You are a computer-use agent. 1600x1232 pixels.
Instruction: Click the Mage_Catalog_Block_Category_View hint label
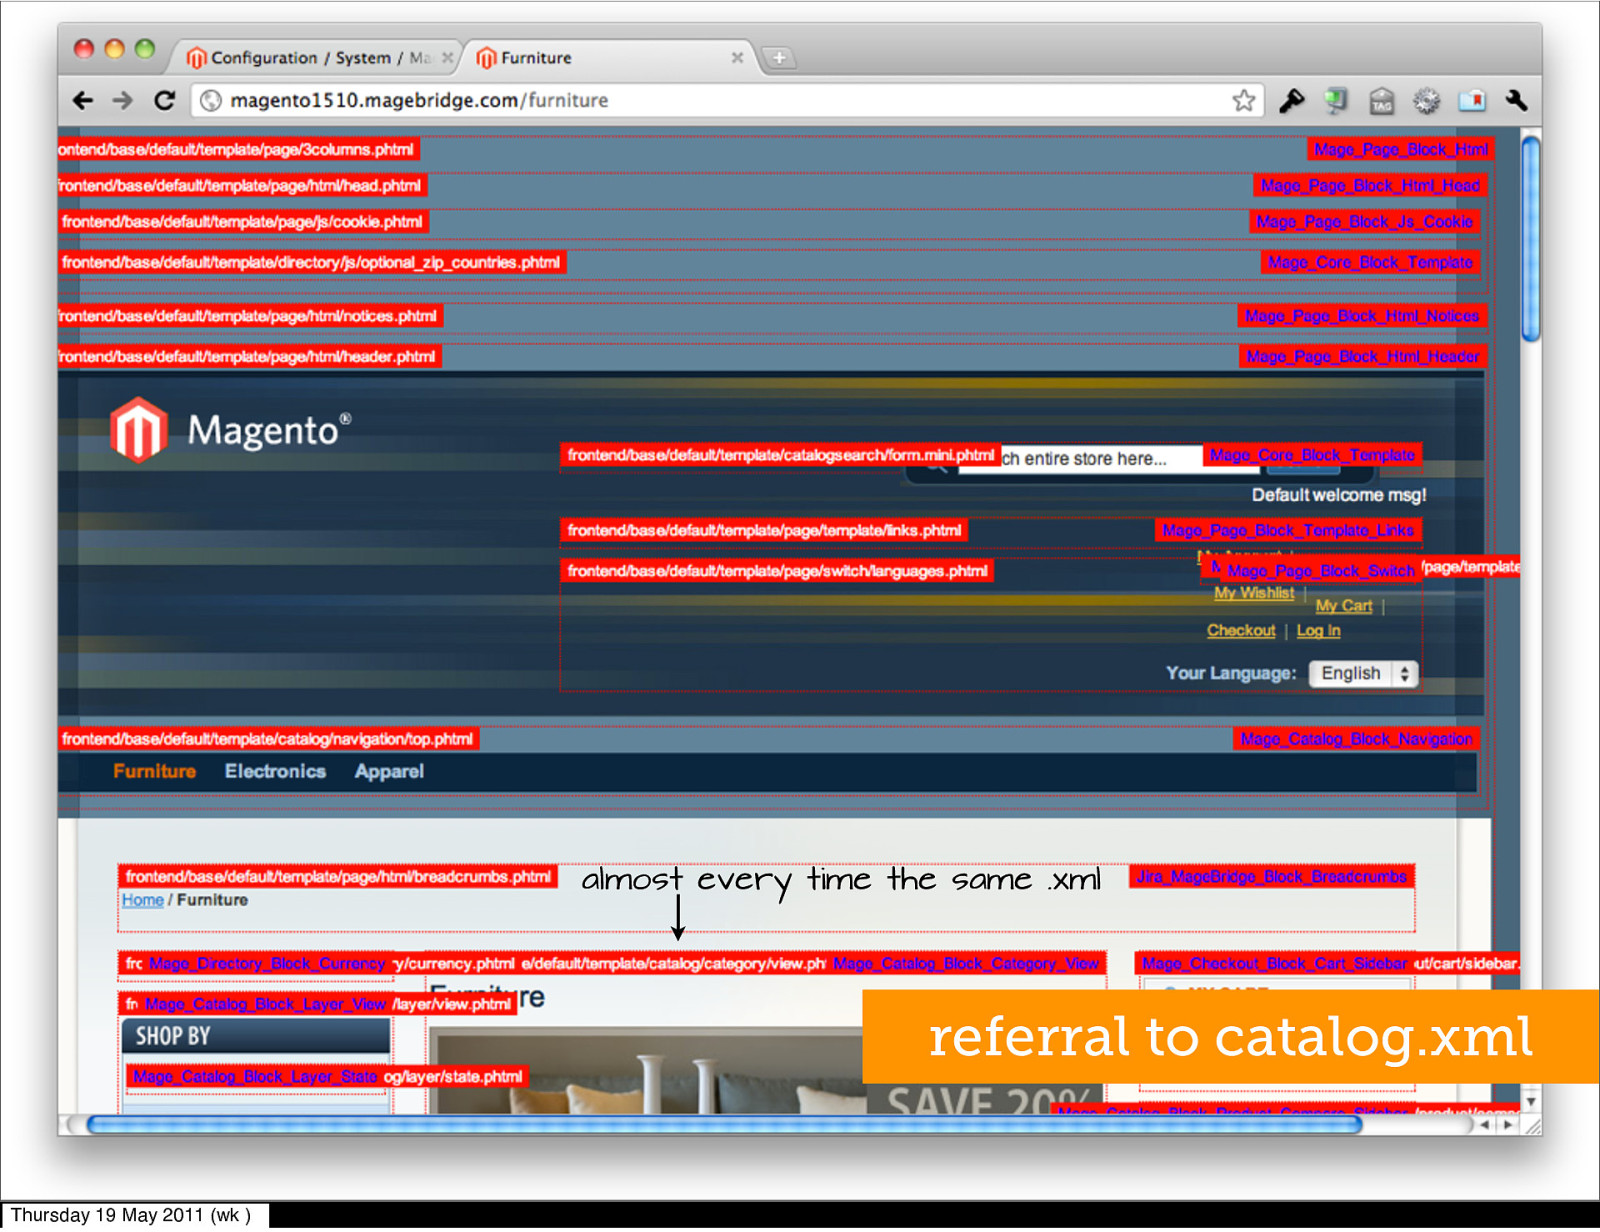[x=966, y=964]
